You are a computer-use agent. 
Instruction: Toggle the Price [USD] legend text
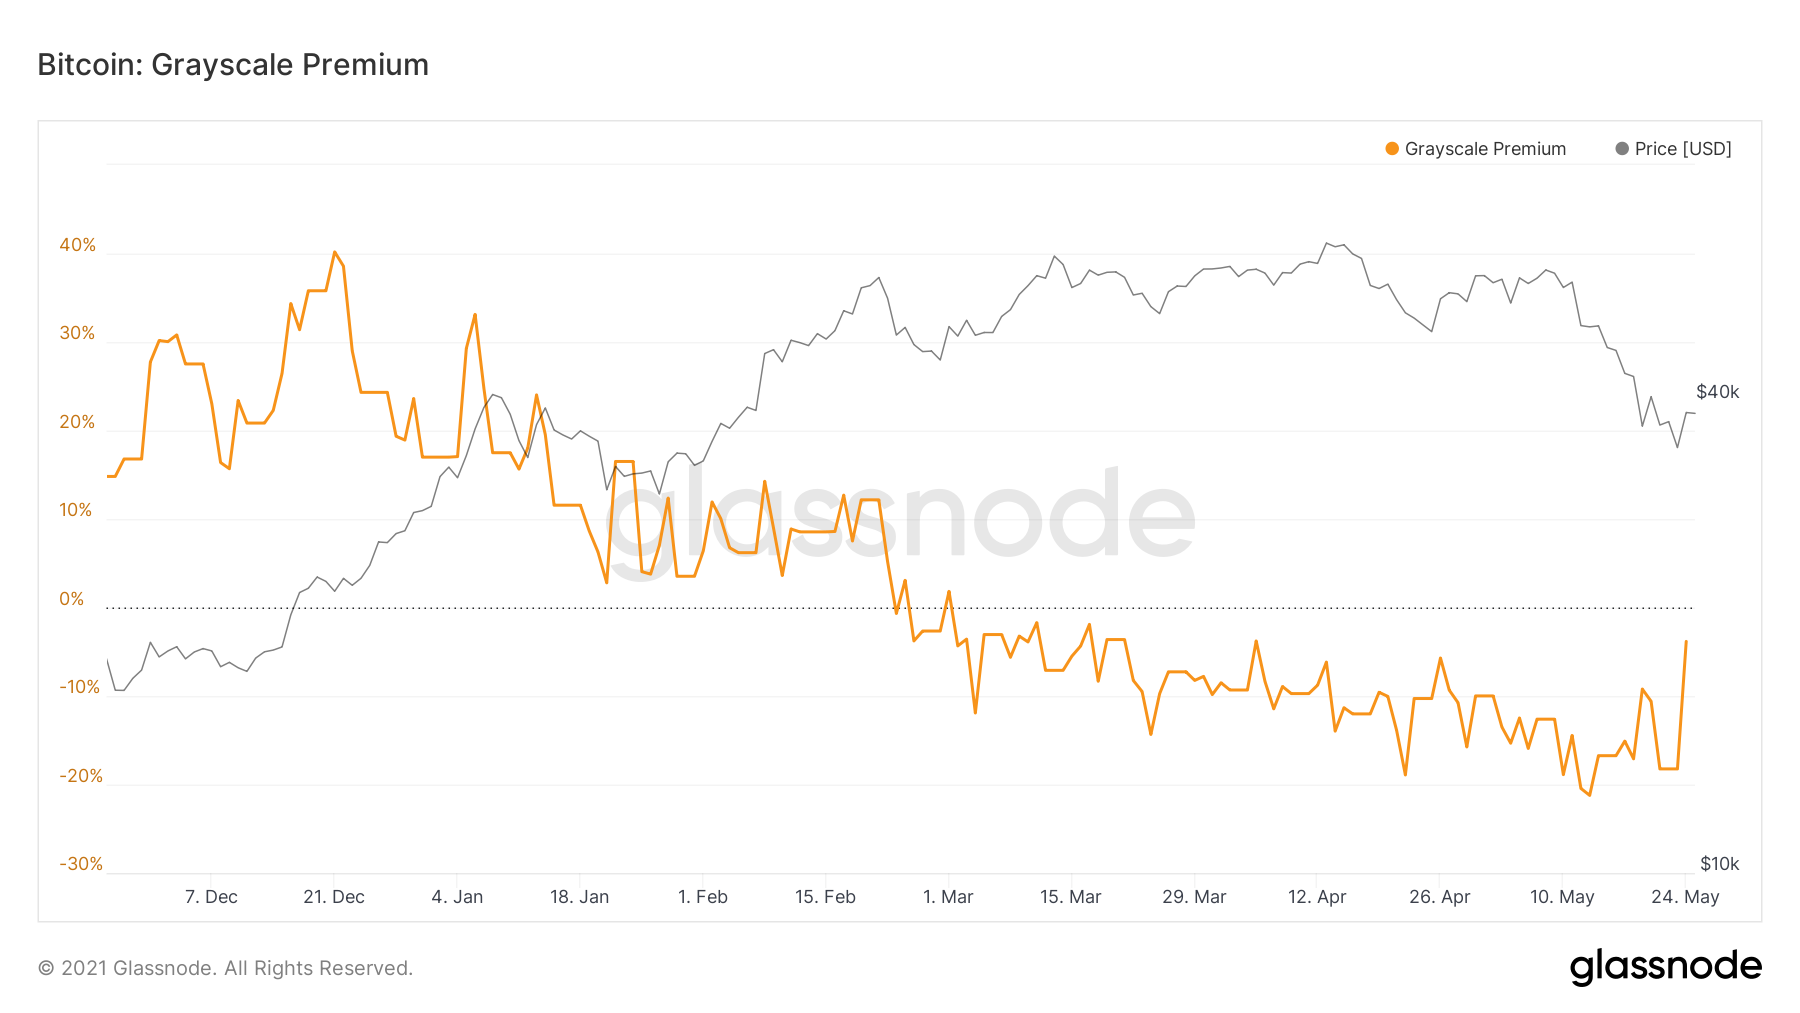tap(1683, 149)
